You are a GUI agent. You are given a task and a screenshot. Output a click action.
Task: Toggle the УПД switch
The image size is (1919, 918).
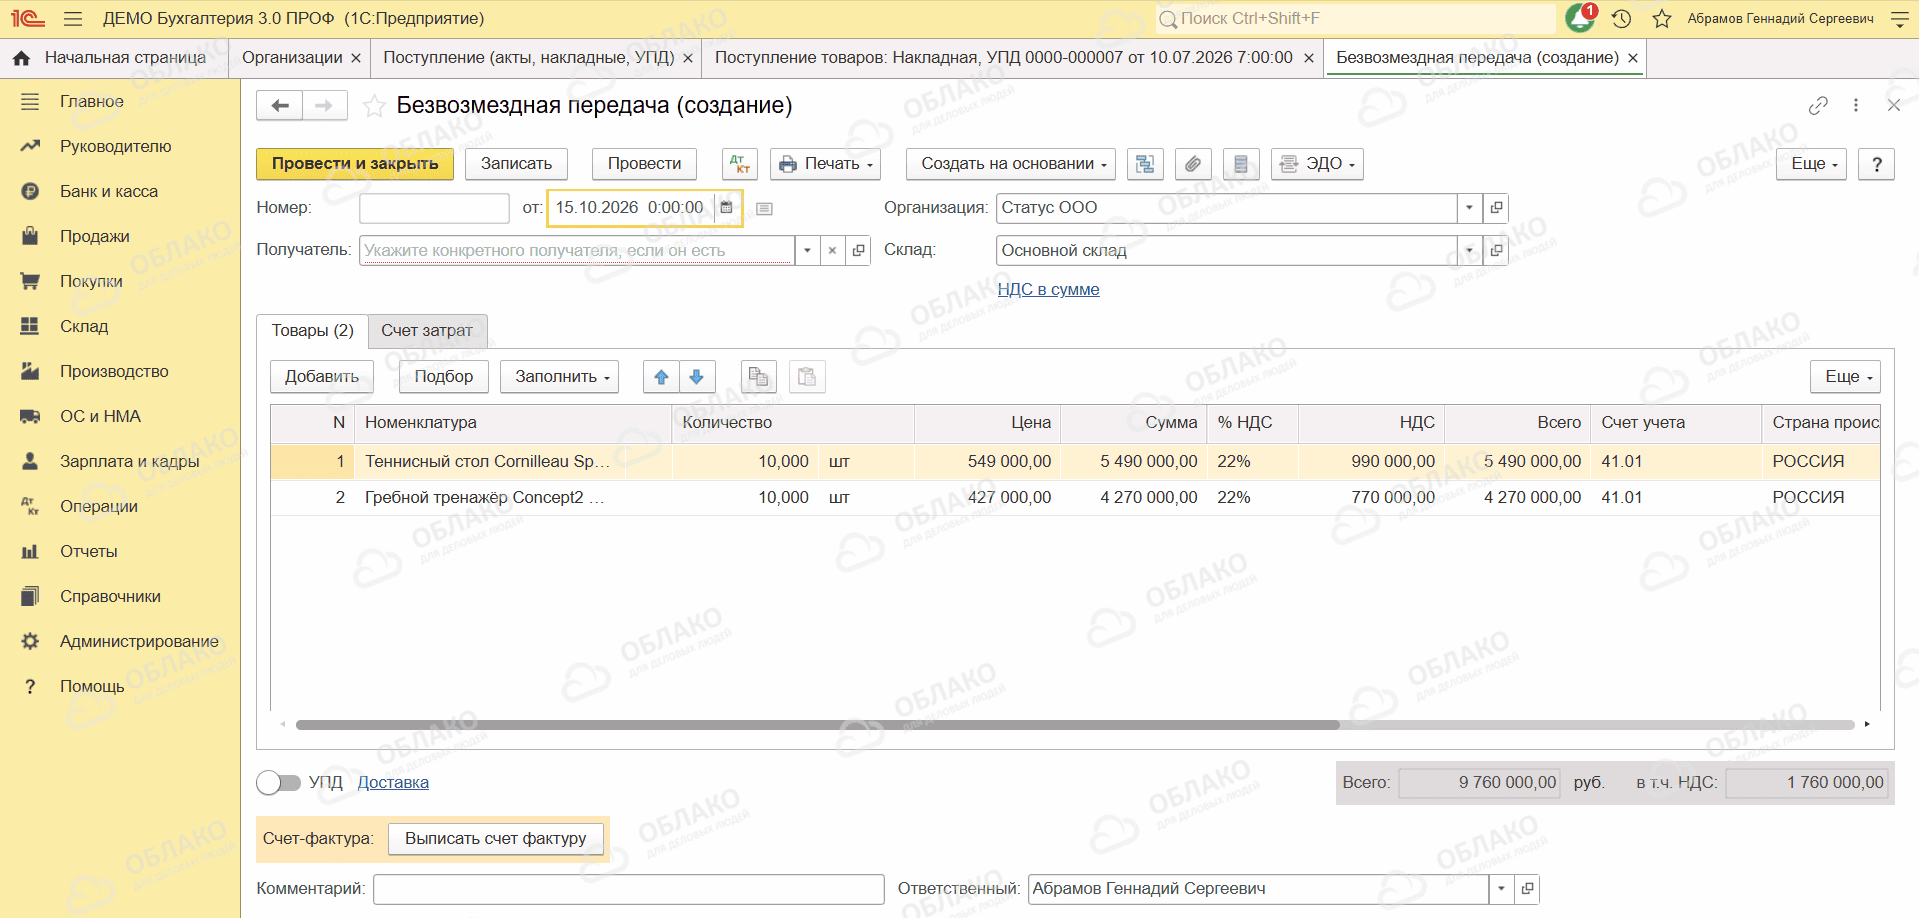pos(278,782)
